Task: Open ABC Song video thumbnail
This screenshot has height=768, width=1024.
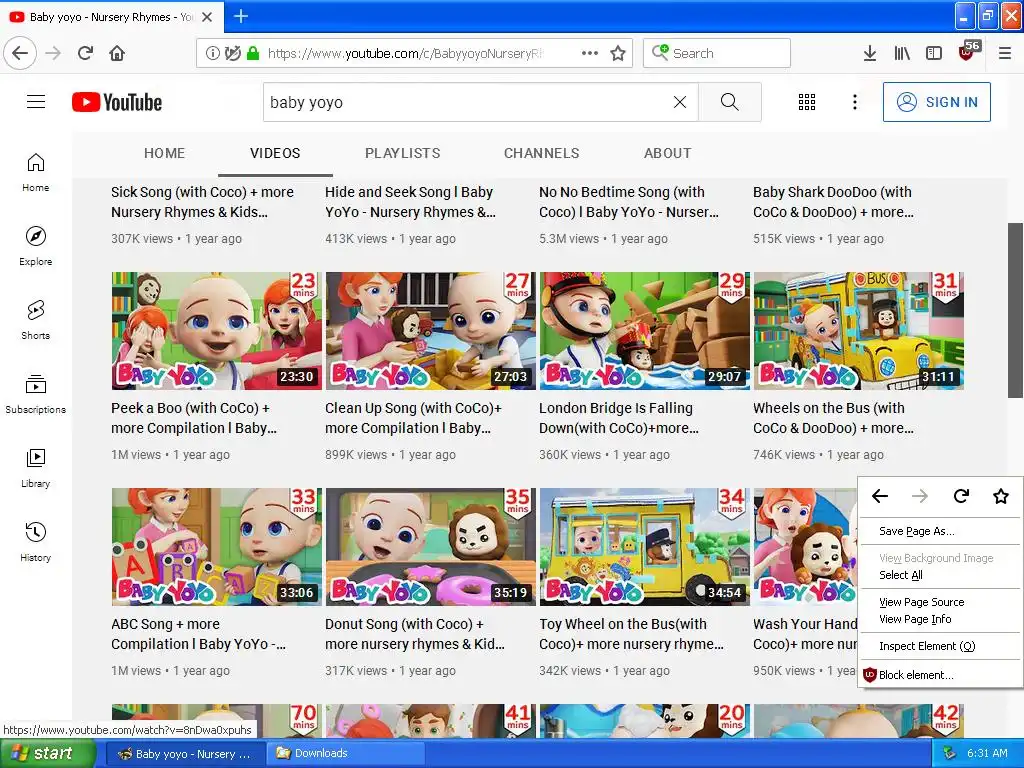Action: (x=217, y=547)
